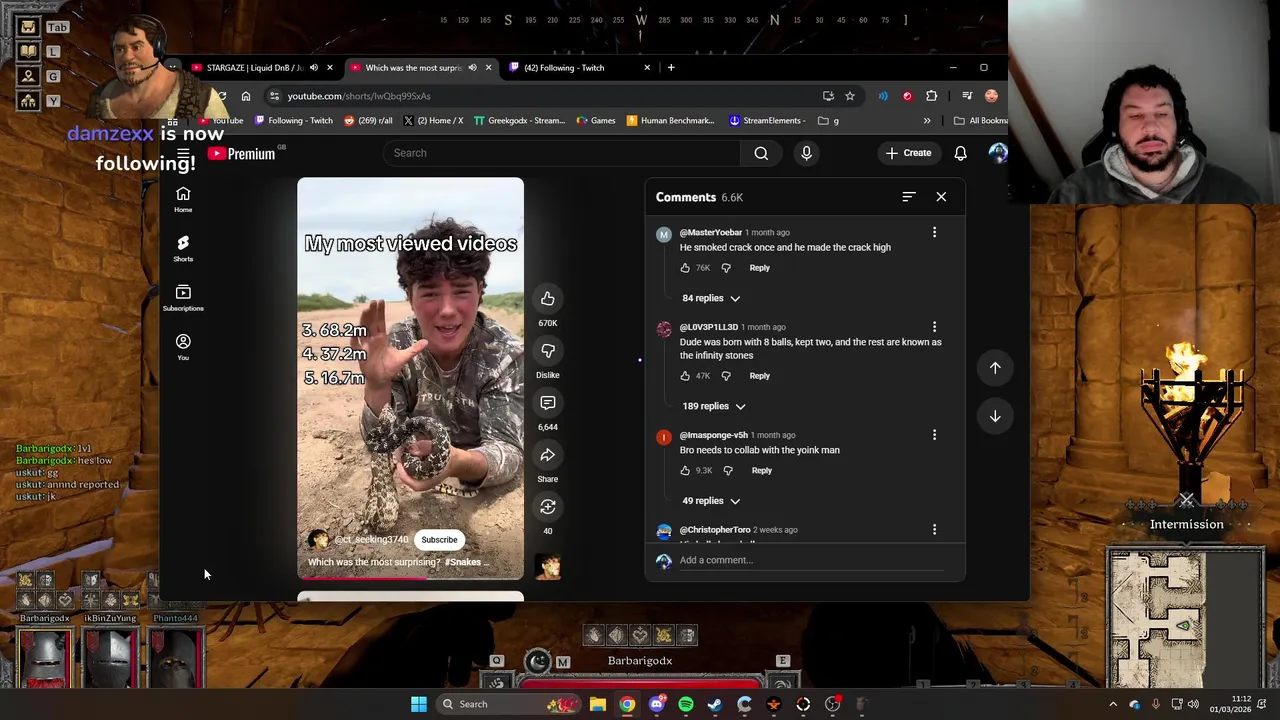The image size is (1280, 720).
Task: Expand the 84 replies thread
Action: point(711,298)
